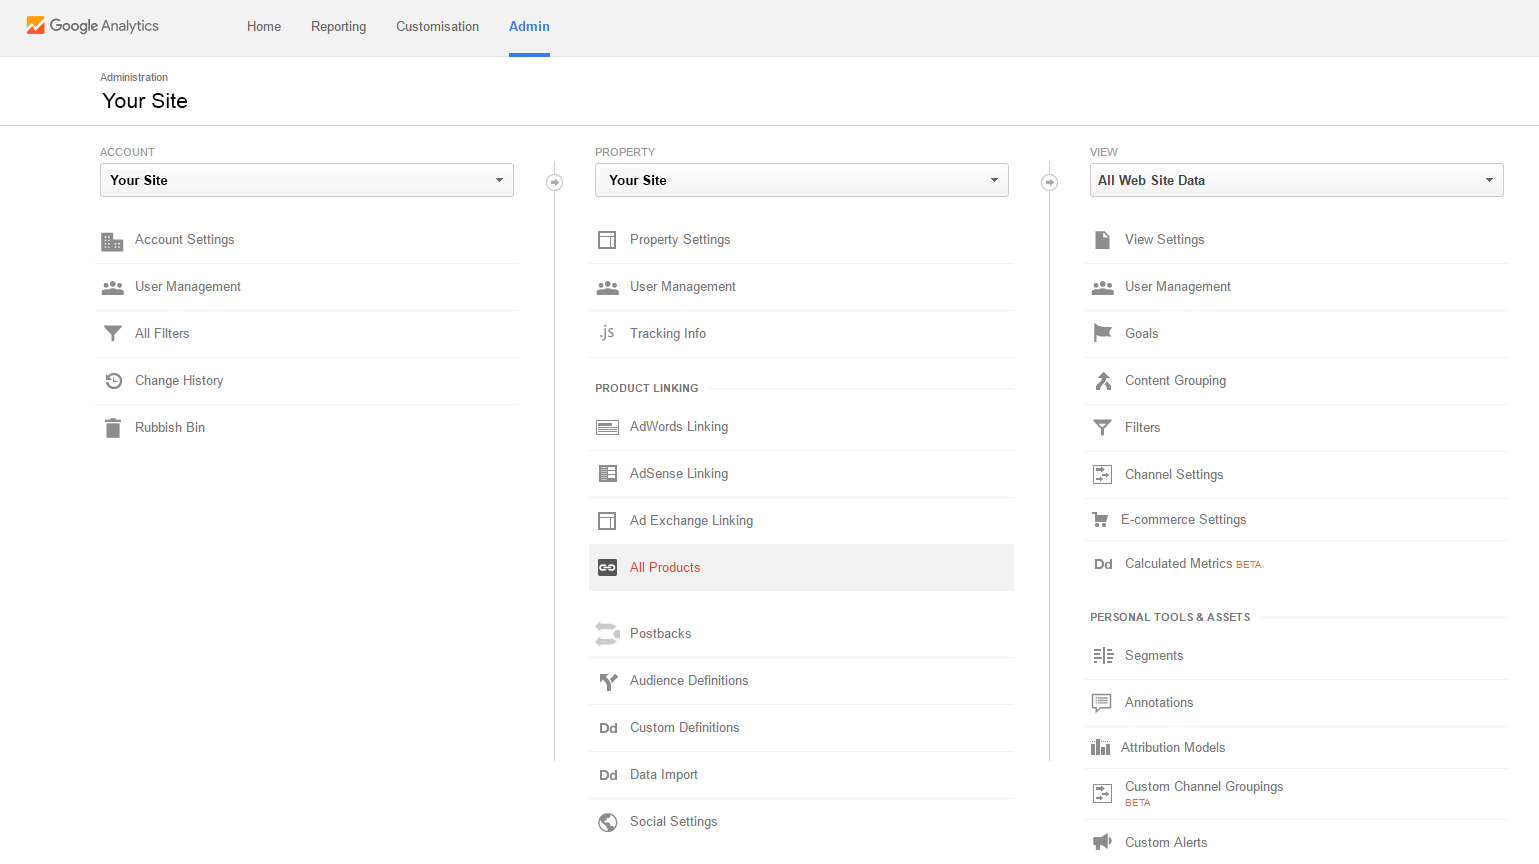
Task: Open the Content Grouping link
Action: 1175,381
